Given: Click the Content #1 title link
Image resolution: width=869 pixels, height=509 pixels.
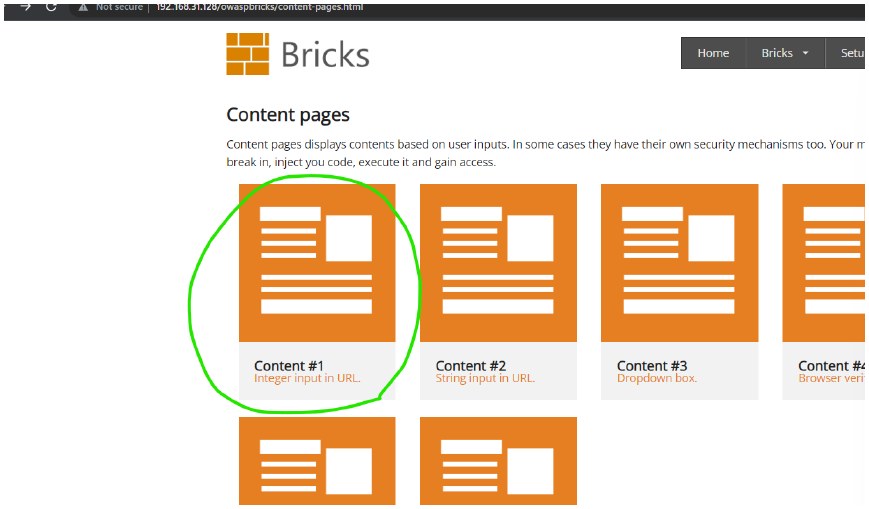Looking at the screenshot, I should [289, 366].
